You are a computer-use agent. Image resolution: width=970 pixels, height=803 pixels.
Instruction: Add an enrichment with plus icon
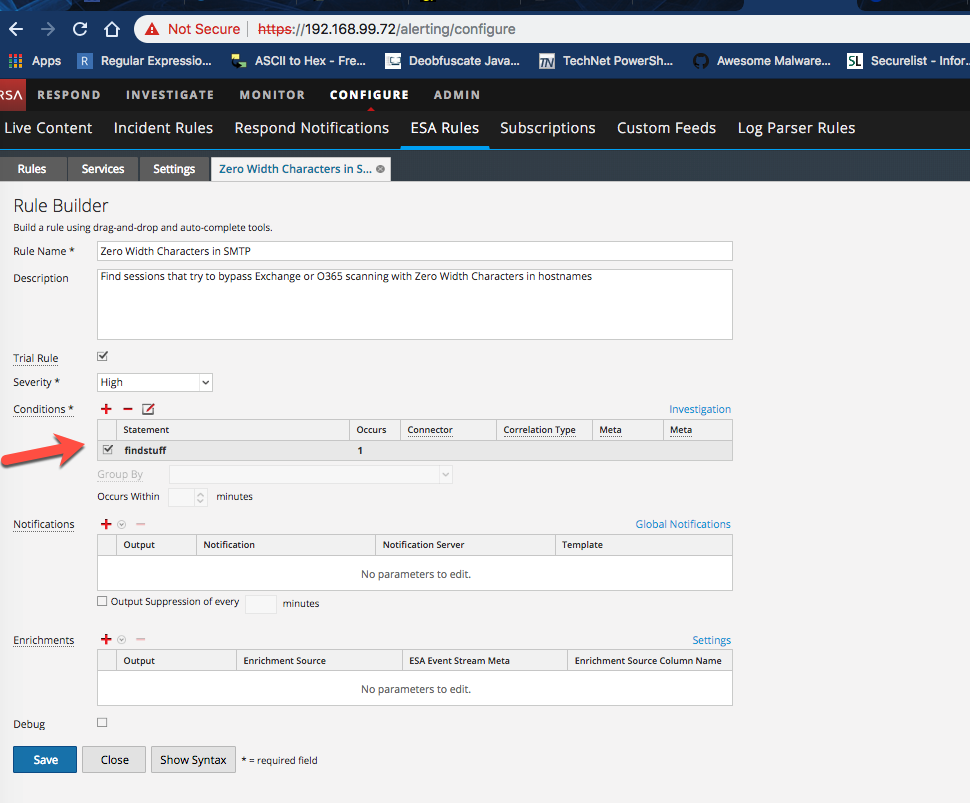[x=107, y=640]
